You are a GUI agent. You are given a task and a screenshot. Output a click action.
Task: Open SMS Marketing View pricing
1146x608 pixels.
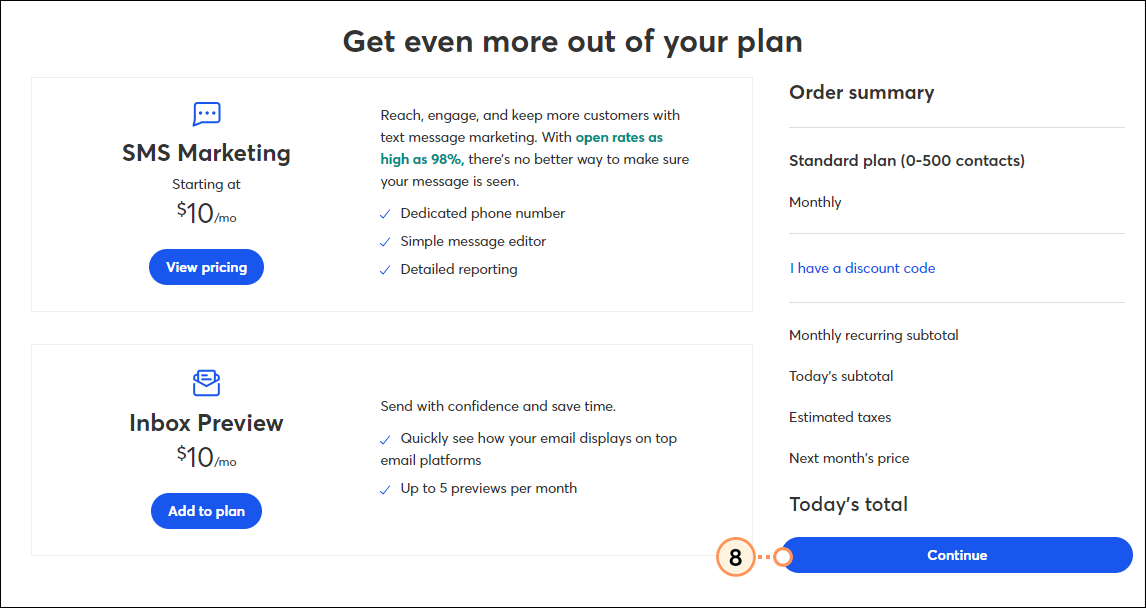[x=206, y=267]
